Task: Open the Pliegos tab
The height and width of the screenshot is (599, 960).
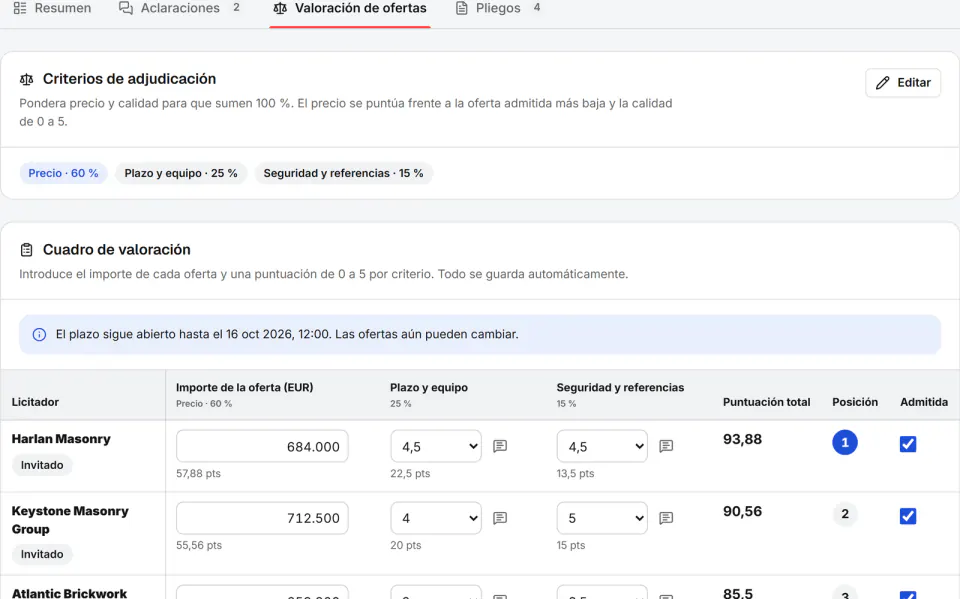Action: (x=498, y=8)
